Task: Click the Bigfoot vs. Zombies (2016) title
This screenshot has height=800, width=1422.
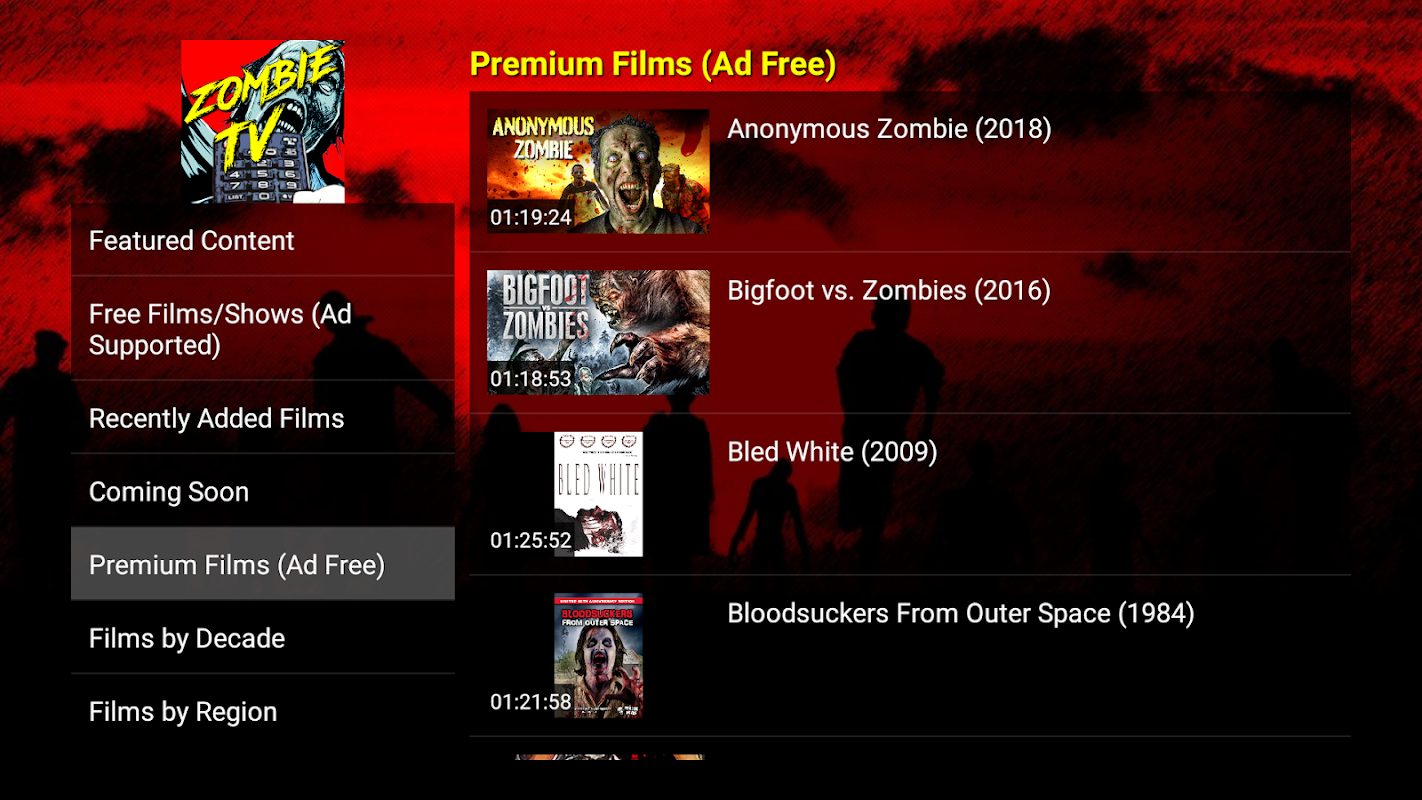Action: pos(889,290)
